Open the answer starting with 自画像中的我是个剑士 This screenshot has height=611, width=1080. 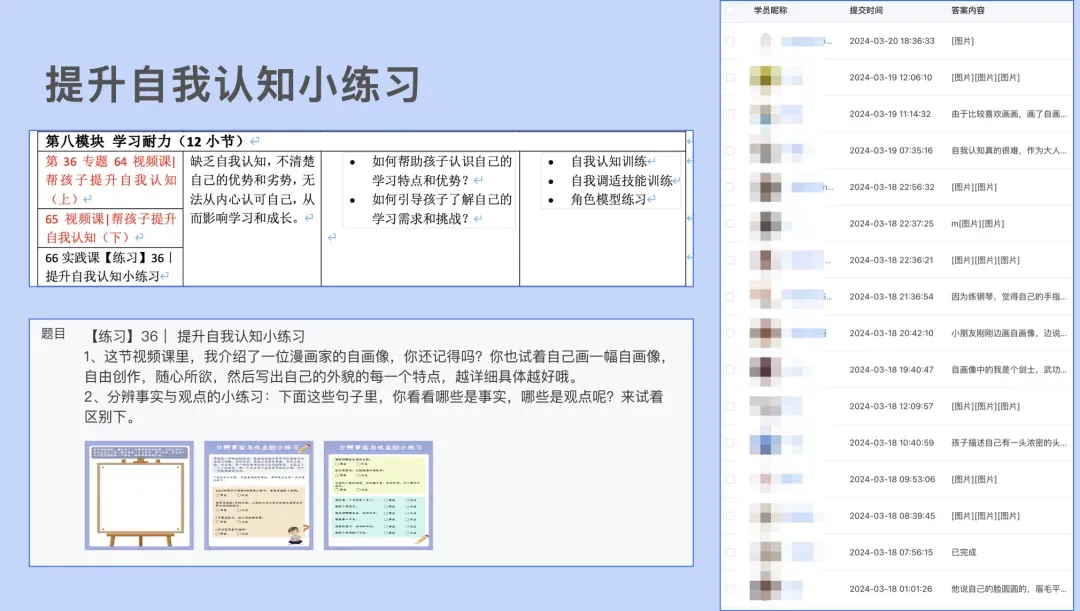pos(1005,369)
